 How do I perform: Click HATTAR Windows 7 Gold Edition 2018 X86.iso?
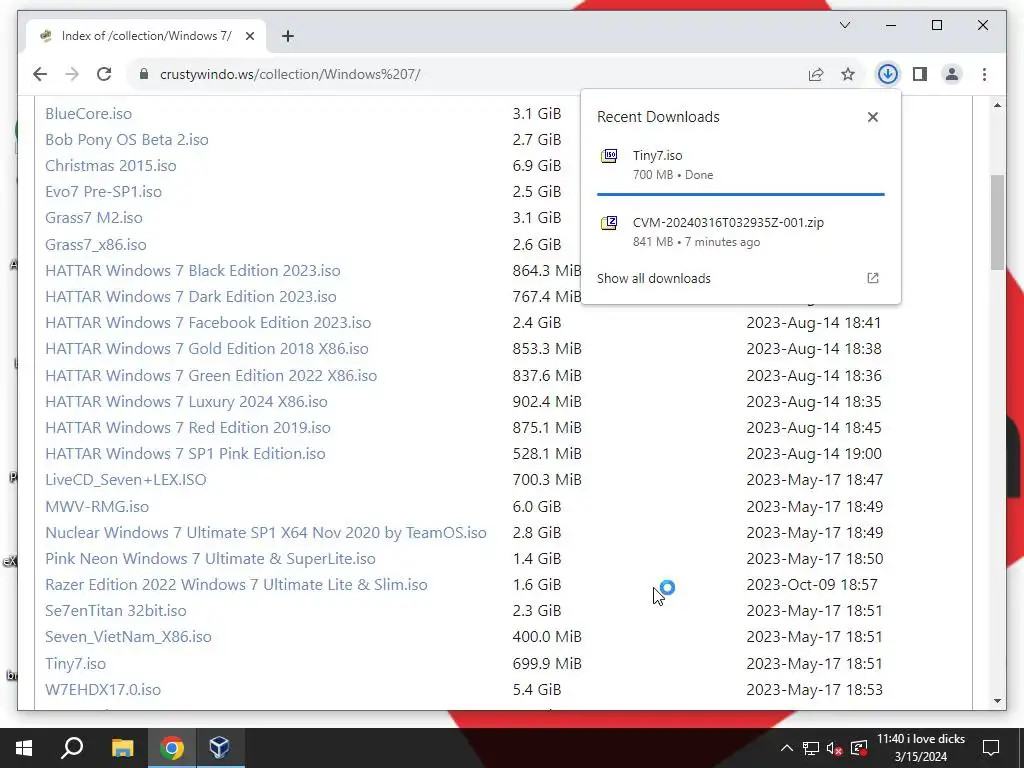pos(206,349)
